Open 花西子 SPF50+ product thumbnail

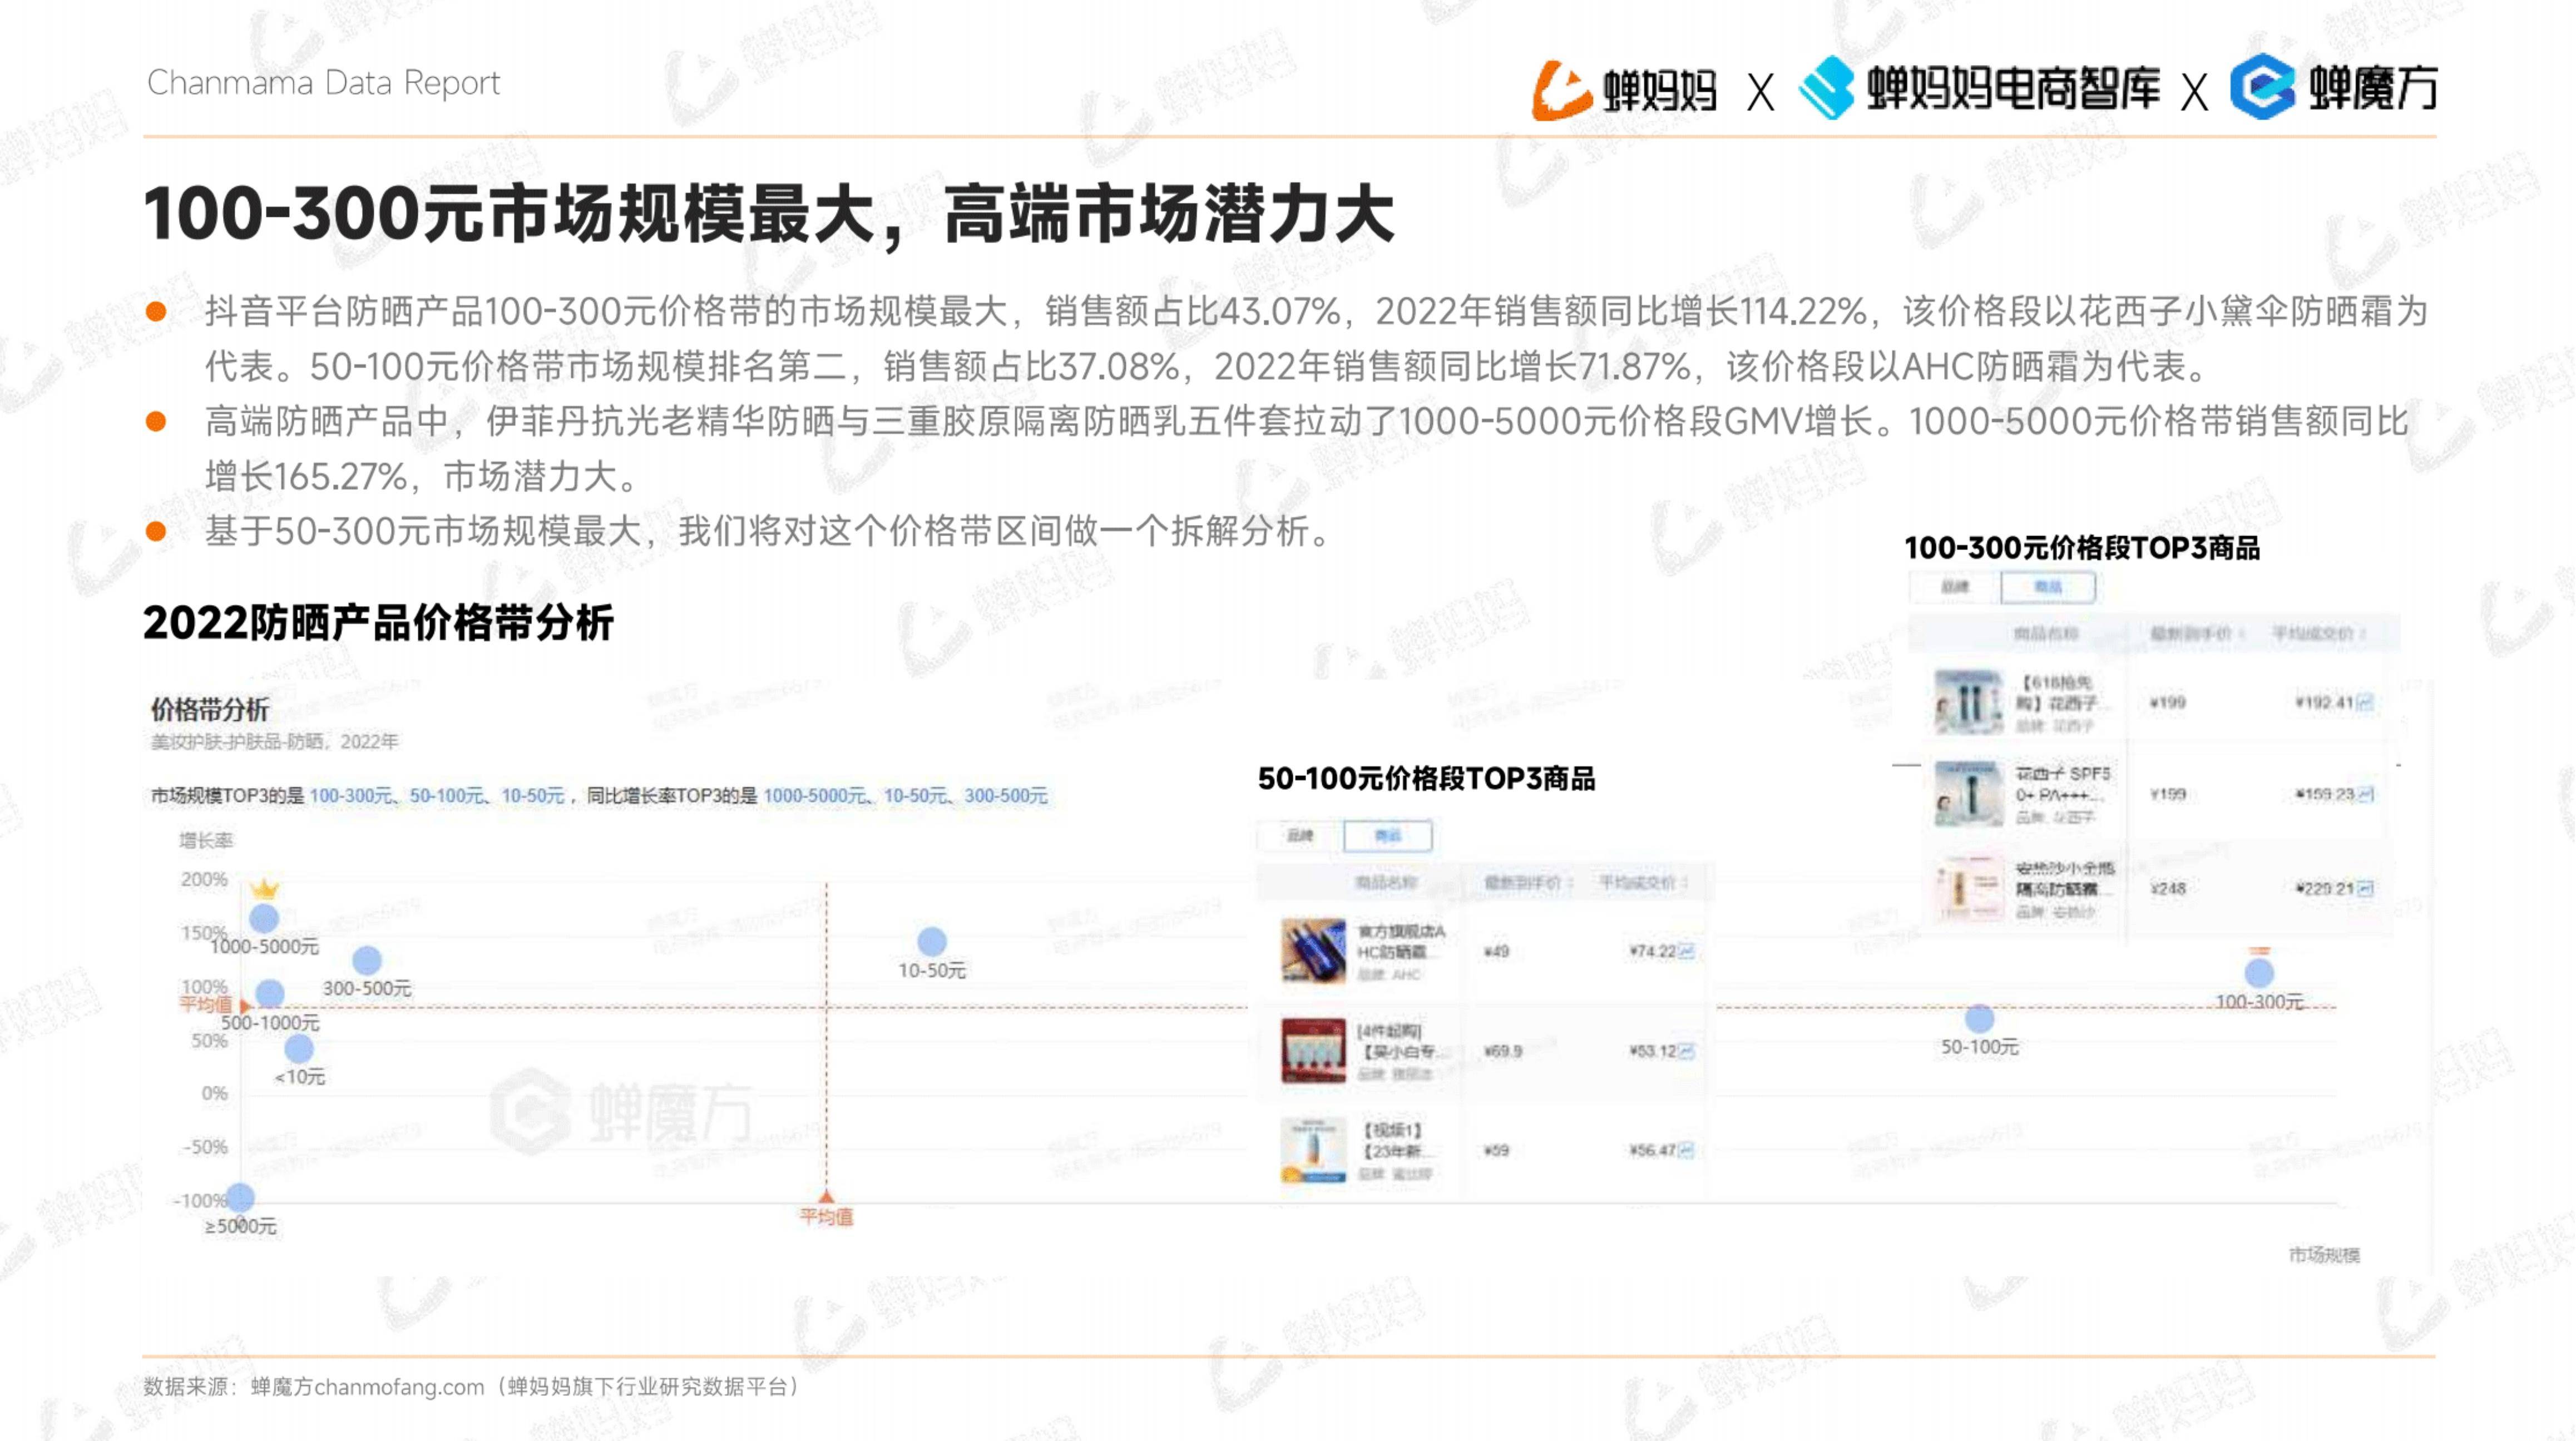tap(1968, 795)
